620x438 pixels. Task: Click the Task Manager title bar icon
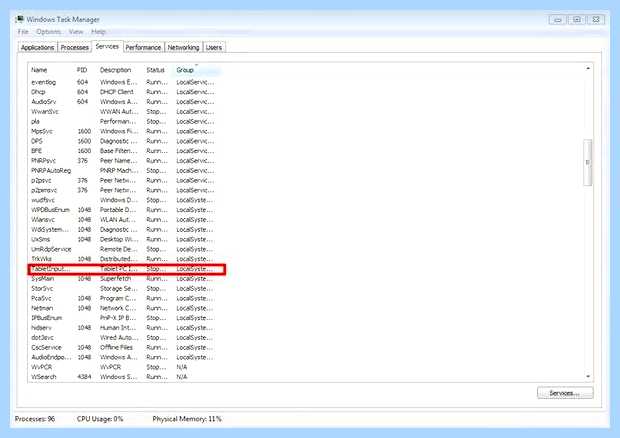[19, 19]
